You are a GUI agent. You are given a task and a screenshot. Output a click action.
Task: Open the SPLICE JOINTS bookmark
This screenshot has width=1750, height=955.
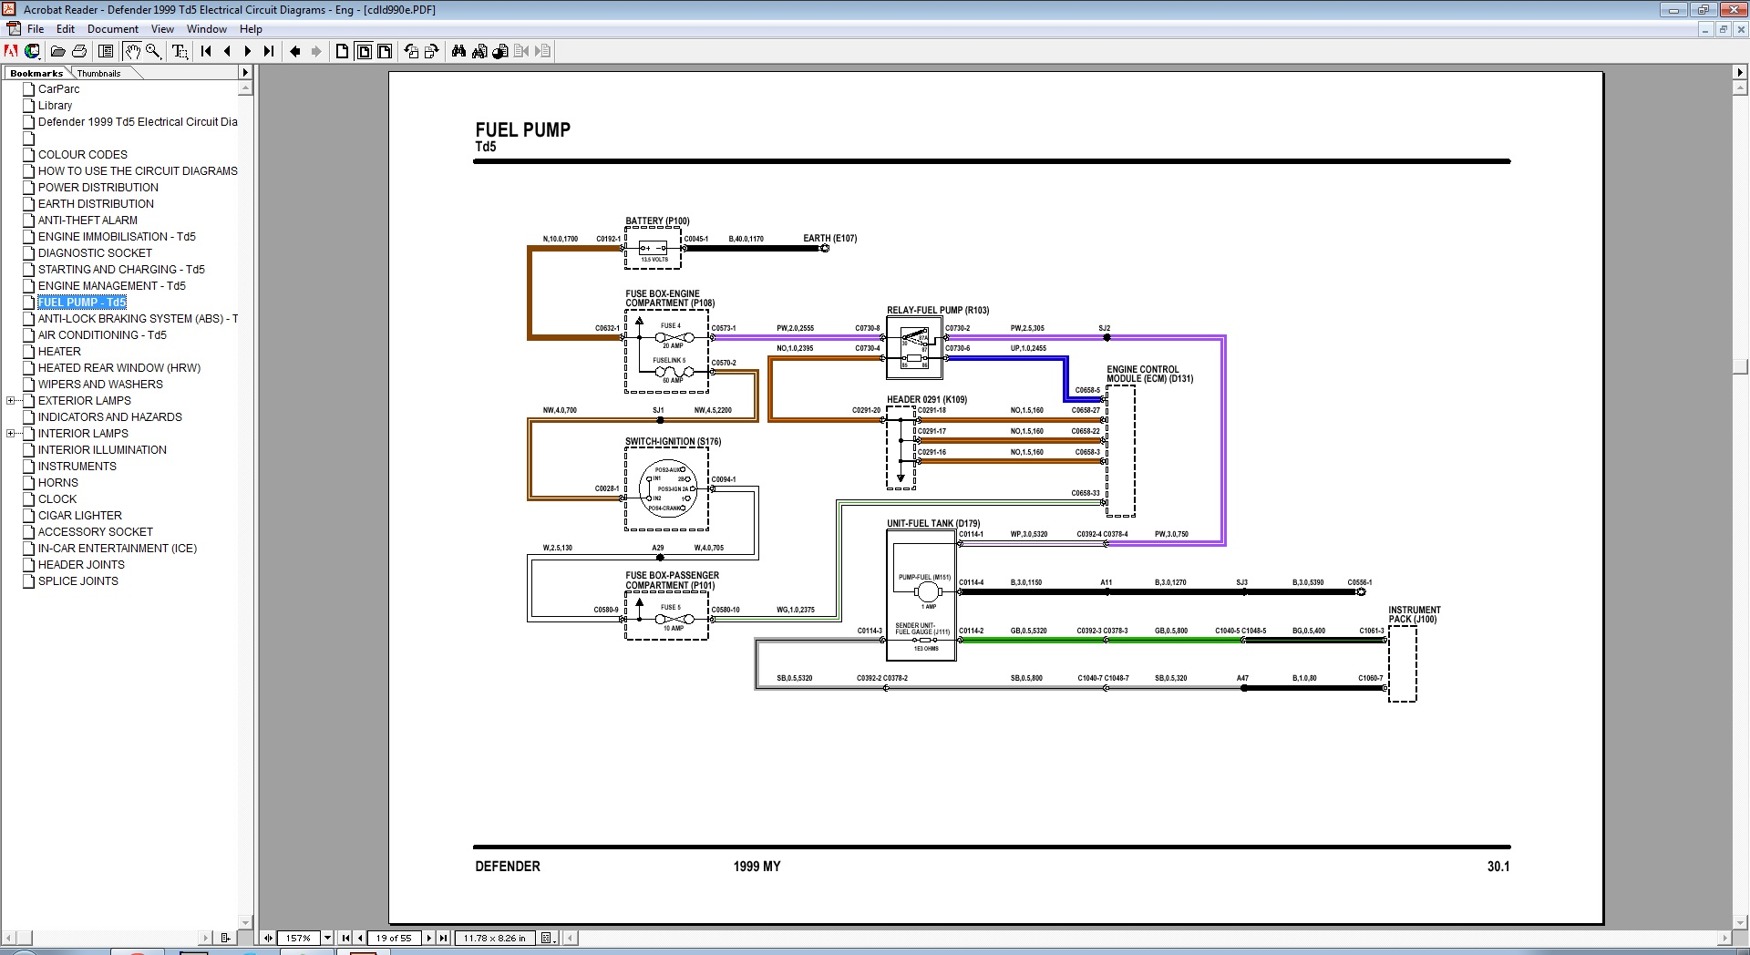tap(78, 582)
